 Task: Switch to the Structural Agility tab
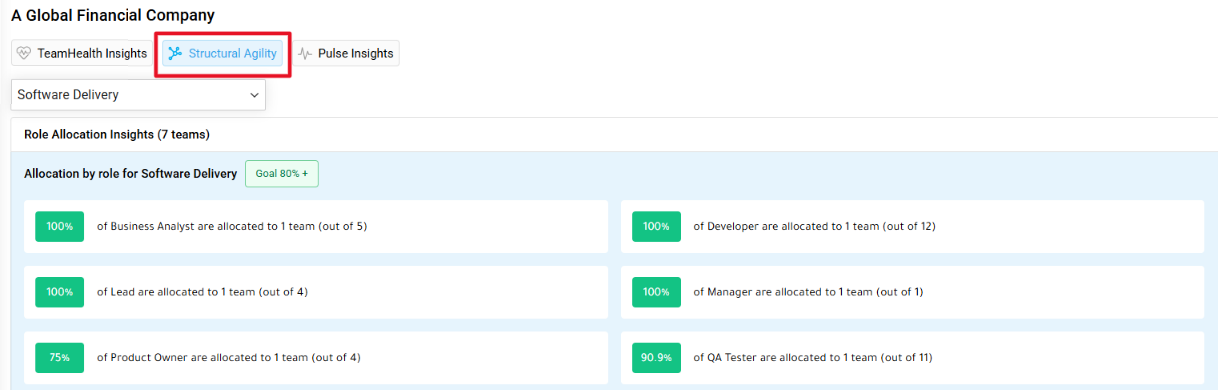223,53
